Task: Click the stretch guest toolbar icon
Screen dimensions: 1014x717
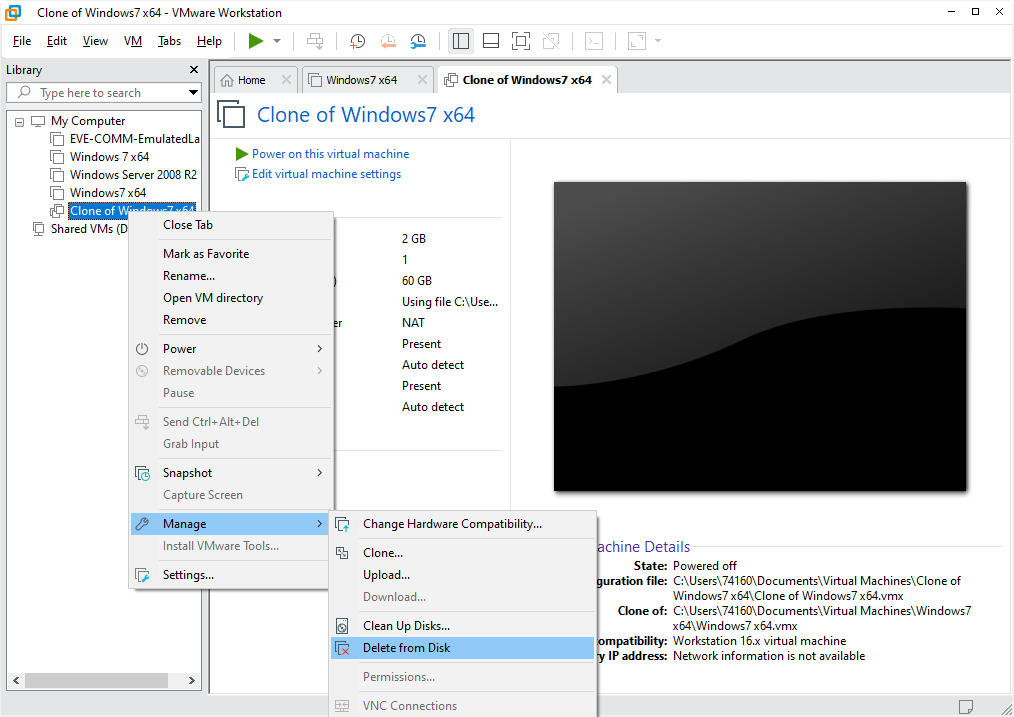Action: coord(637,41)
